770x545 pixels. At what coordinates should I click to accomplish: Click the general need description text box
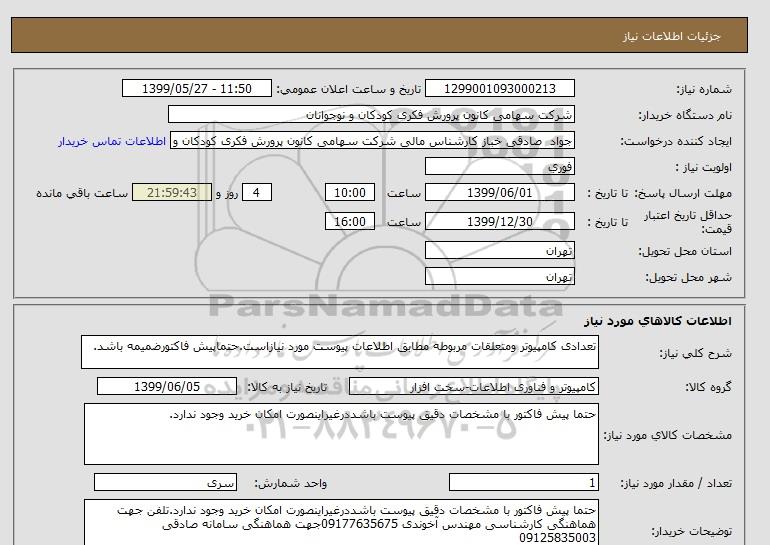point(340,352)
